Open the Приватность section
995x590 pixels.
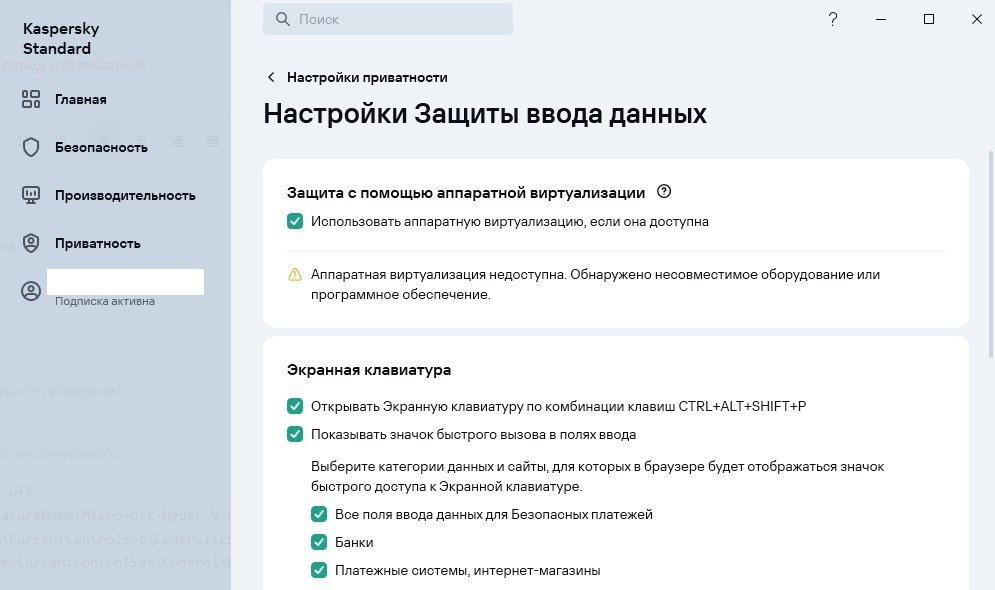[x=98, y=244]
